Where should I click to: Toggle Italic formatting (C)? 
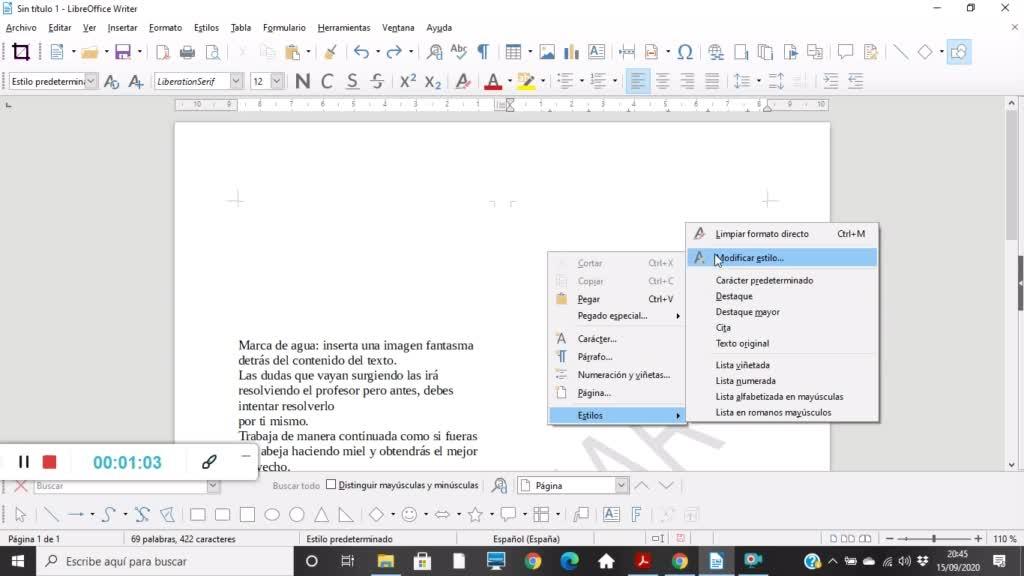pyautogui.click(x=327, y=81)
